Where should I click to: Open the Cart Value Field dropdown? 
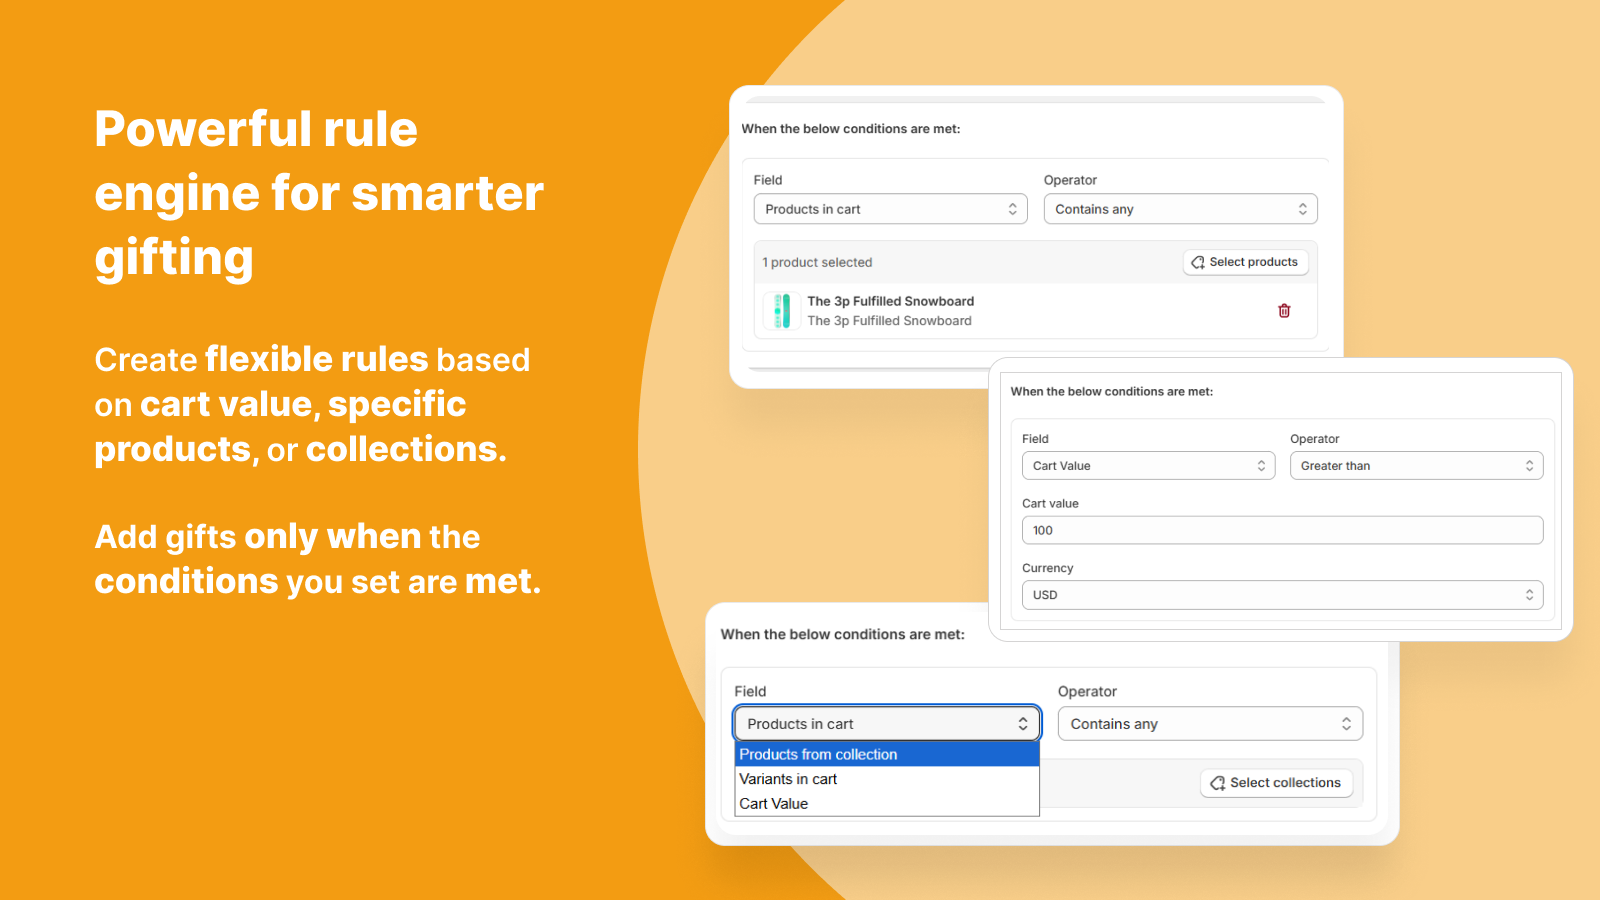pyautogui.click(x=1148, y=466)
